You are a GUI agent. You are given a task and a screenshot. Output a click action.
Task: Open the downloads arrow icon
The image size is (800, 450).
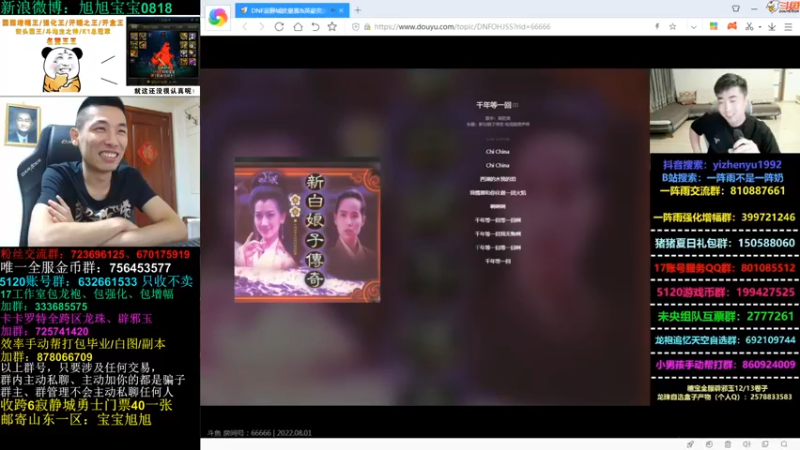[x=772, y=27]
